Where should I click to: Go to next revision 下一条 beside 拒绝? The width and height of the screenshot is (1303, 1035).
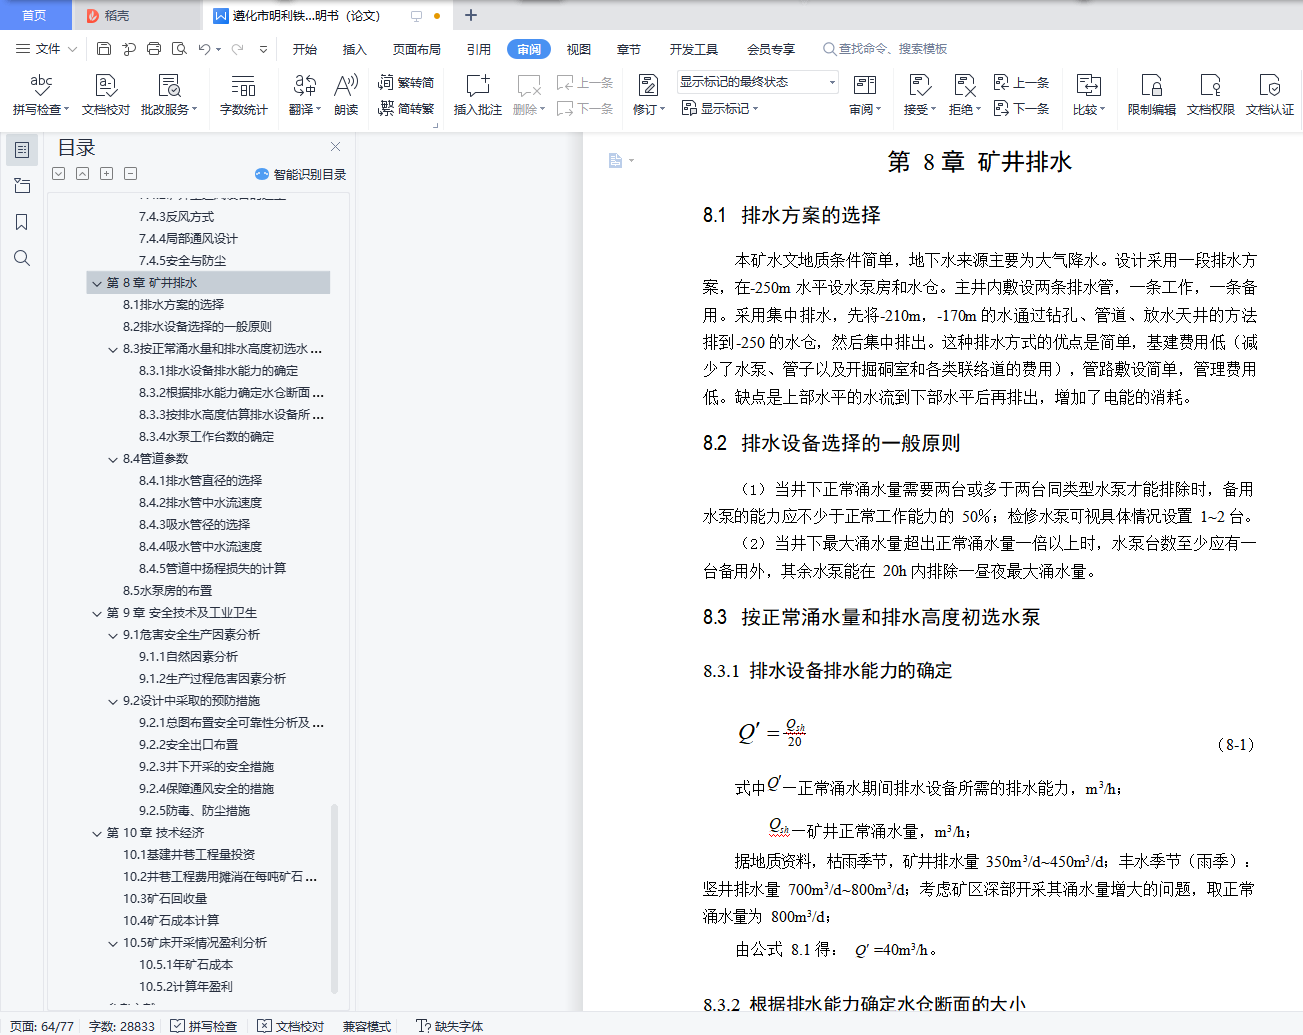[1021, 109]
